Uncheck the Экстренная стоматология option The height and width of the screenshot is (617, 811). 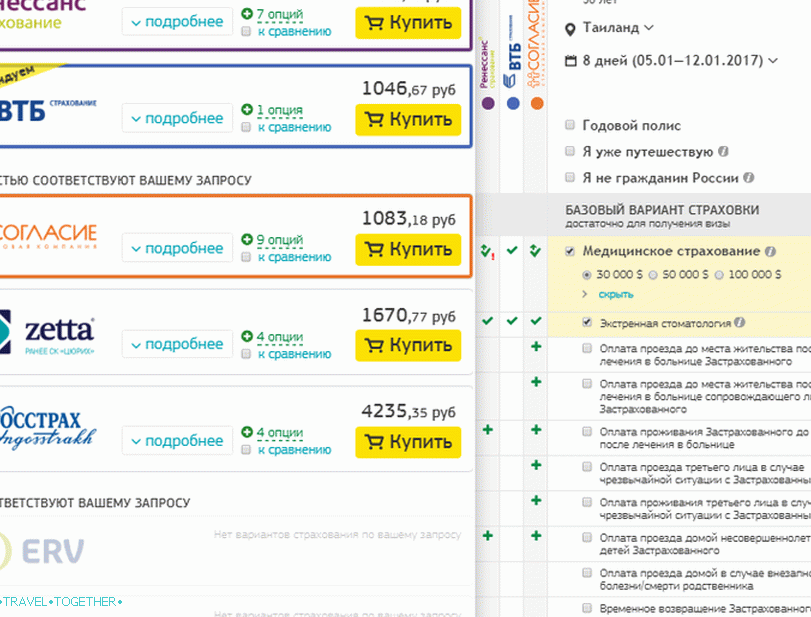587,323
